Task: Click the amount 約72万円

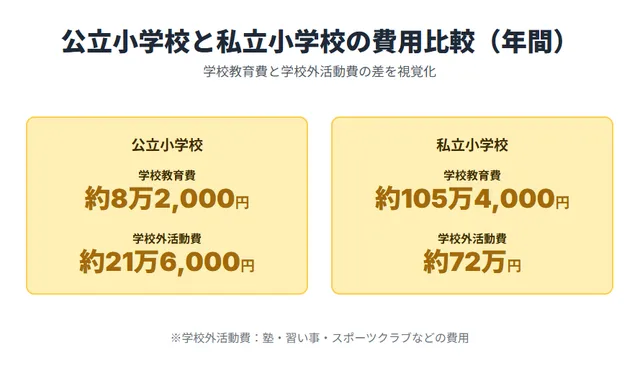Action: coord(472,262)
